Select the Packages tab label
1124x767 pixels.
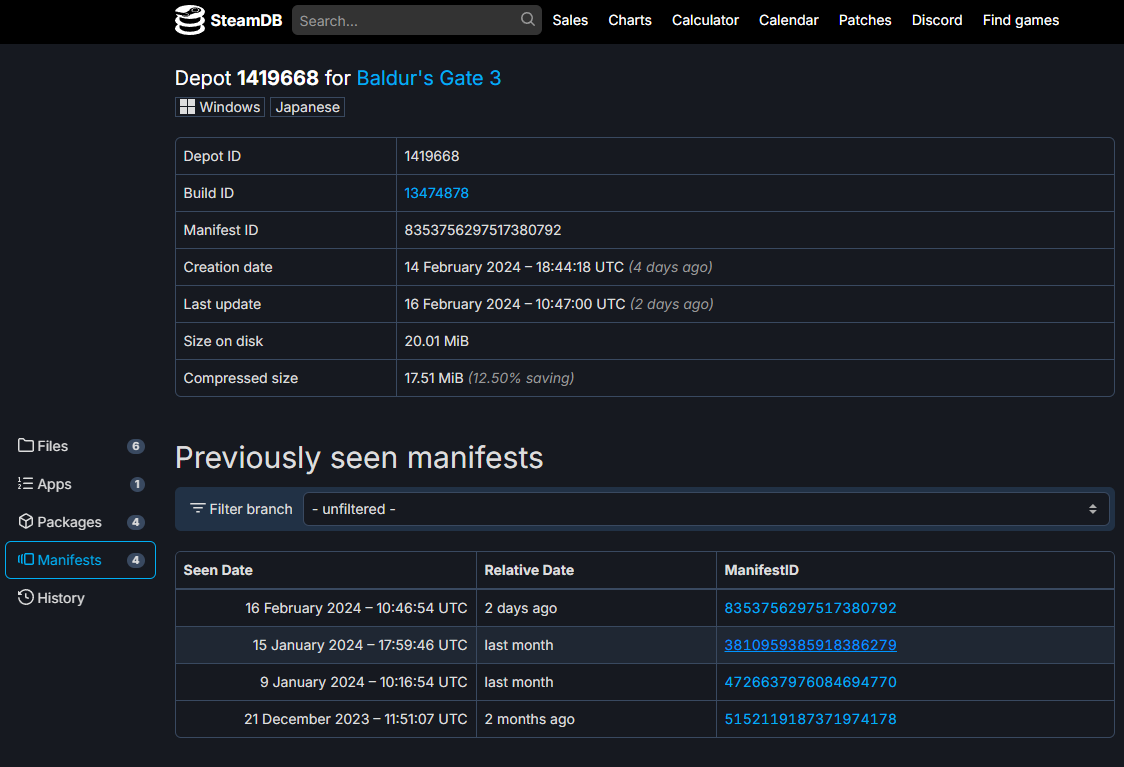[70, 522]
